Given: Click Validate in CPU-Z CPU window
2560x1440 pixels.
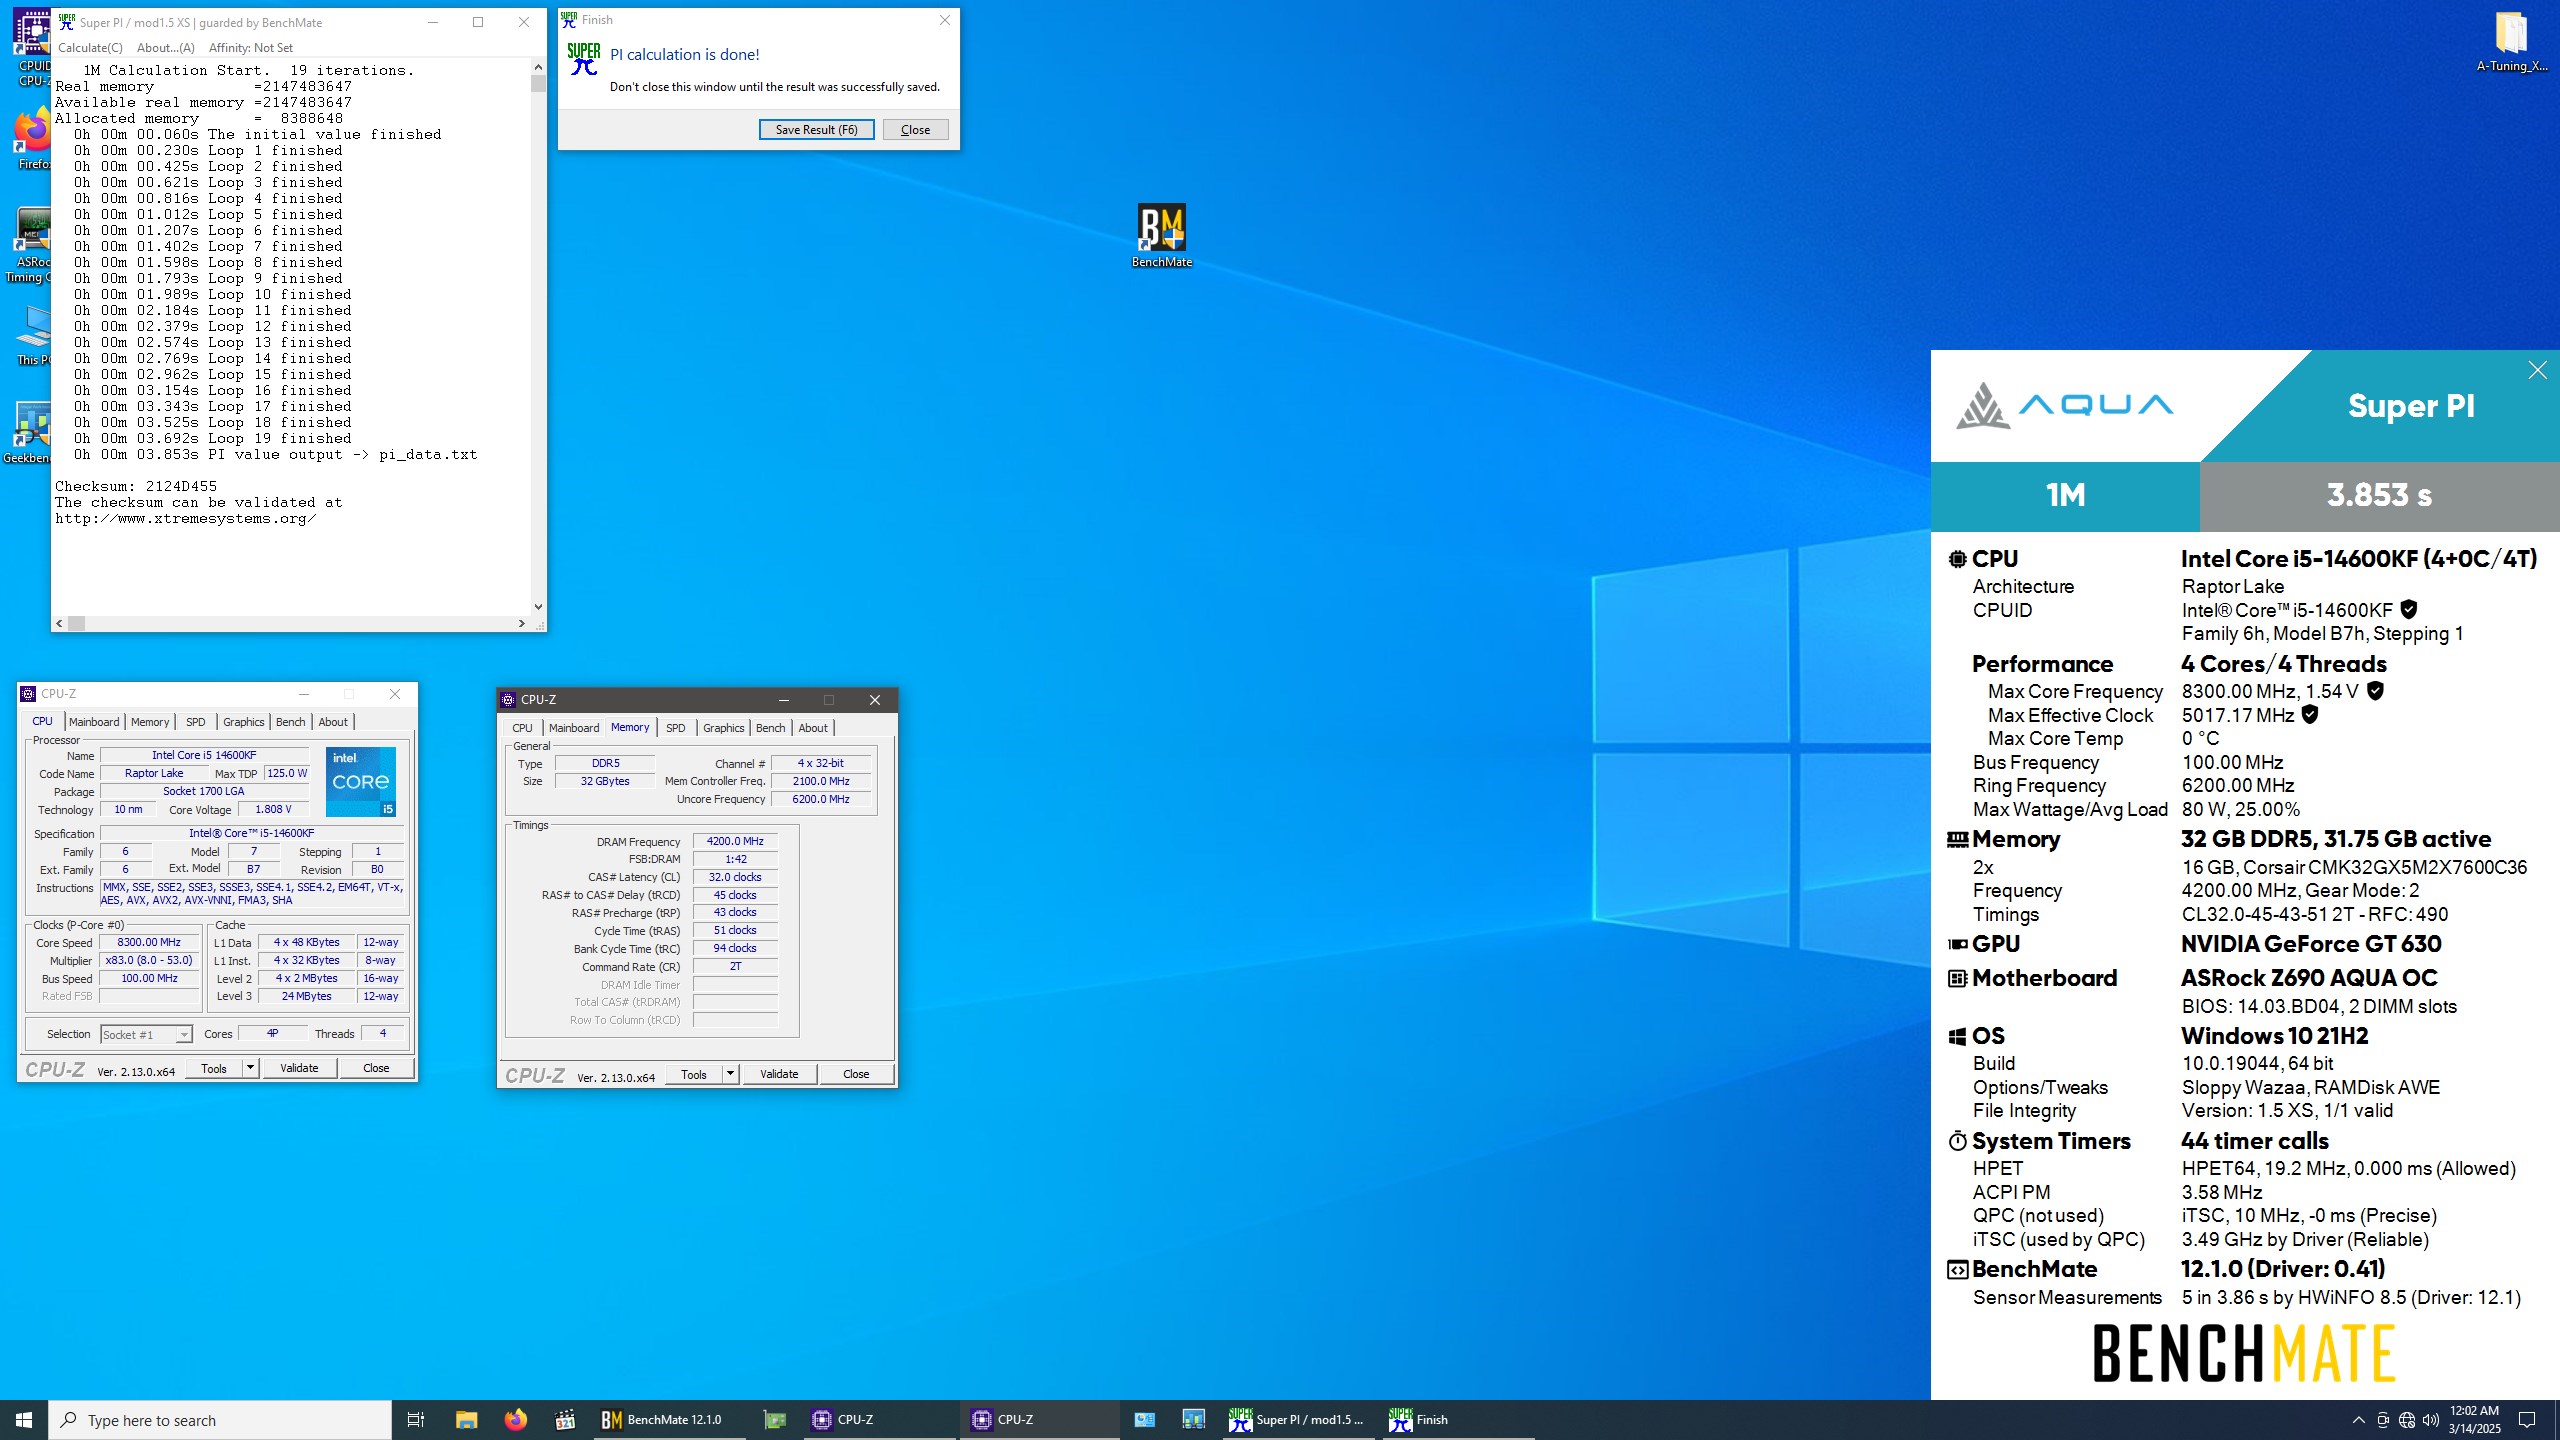Looking at the screenshot, I should pos(299,1068).
